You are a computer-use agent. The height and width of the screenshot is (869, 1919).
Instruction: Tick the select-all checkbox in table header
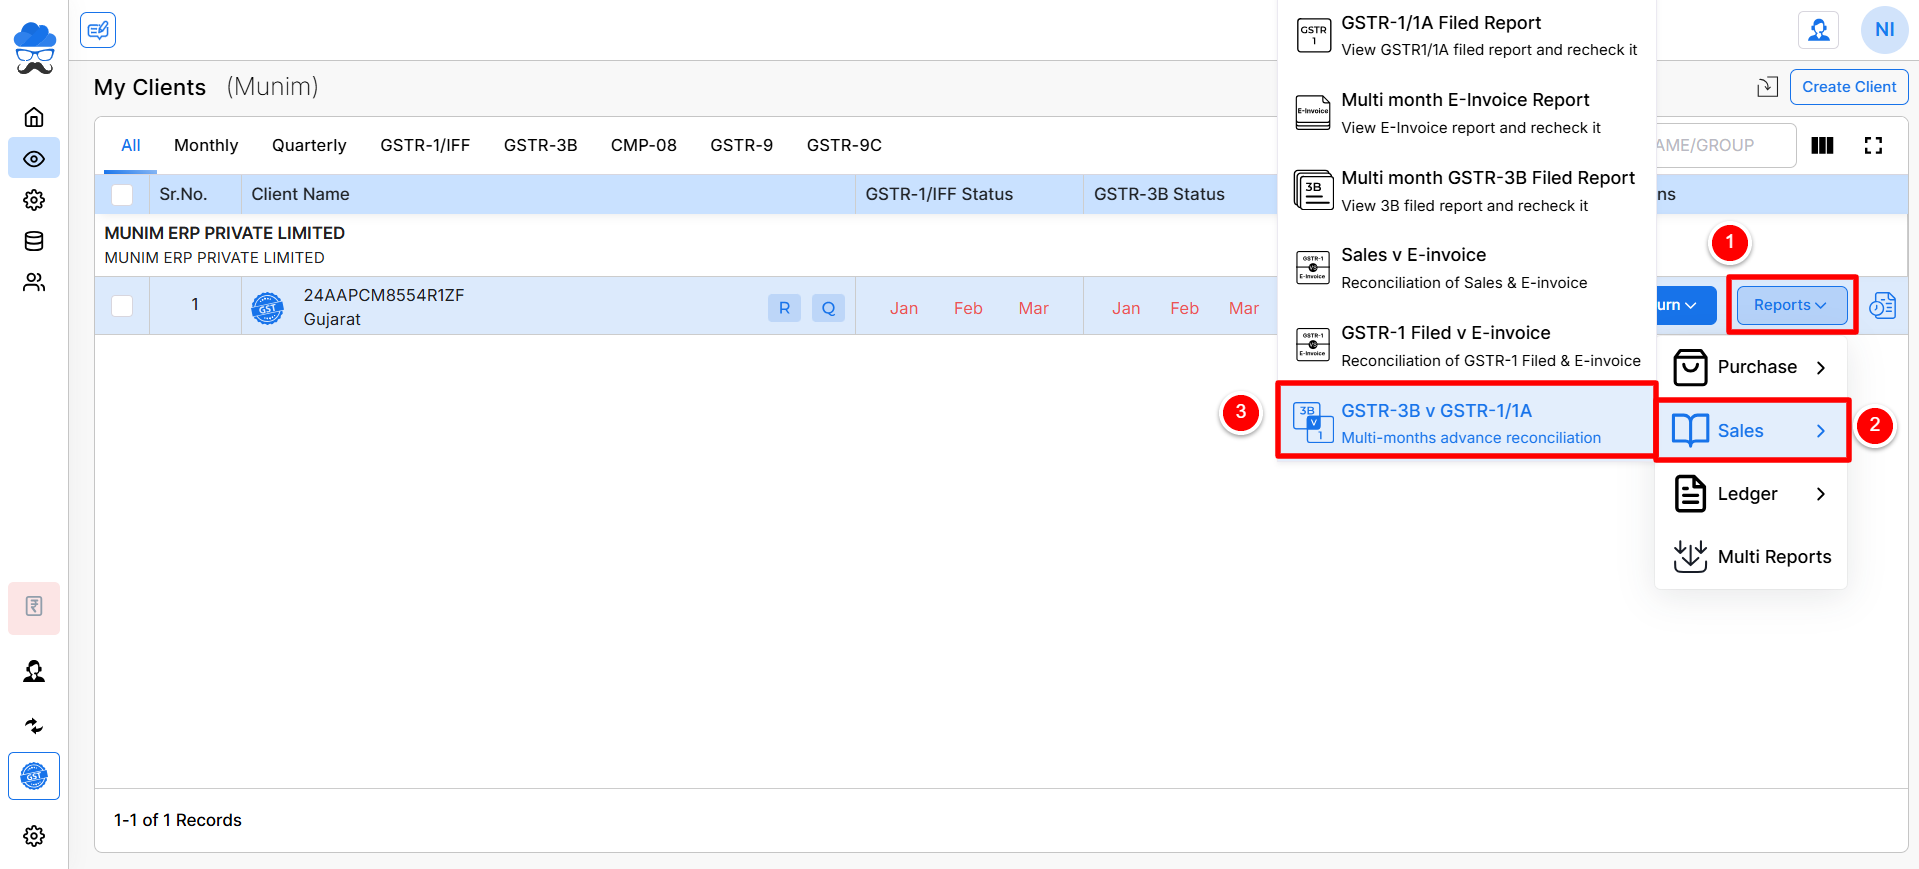point(122,195)
